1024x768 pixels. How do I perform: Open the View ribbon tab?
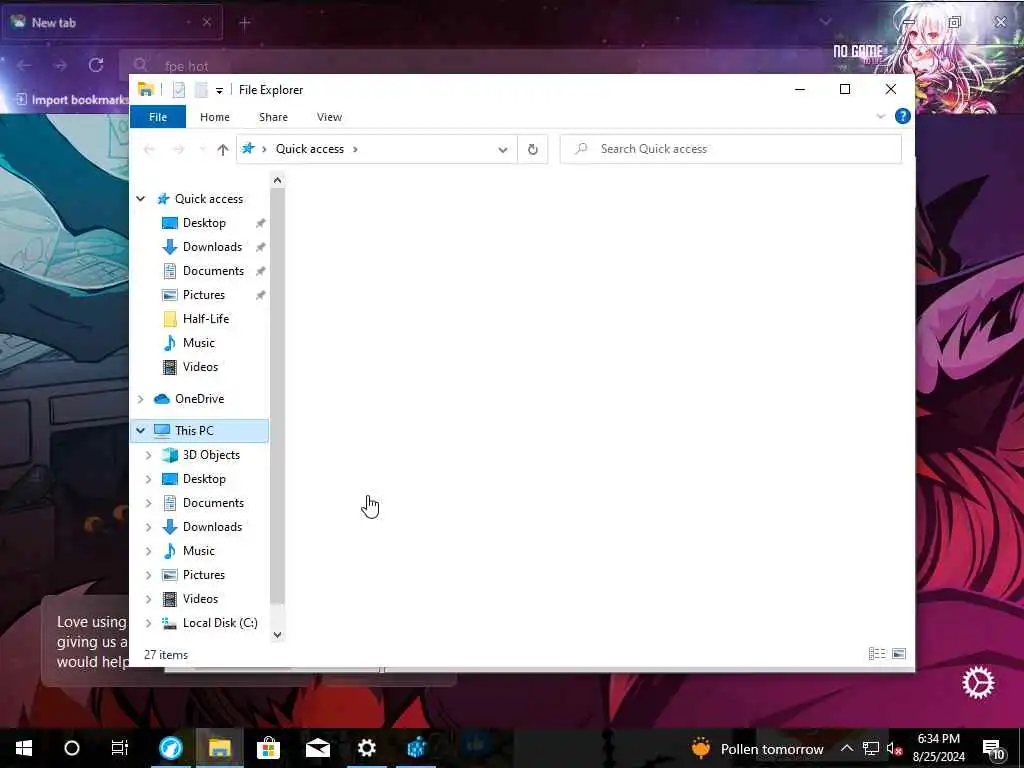(x=329, y=117)
